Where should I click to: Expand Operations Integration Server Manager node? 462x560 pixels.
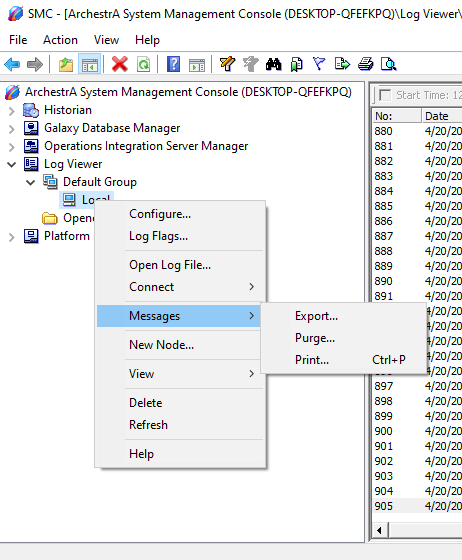[12, 147]
